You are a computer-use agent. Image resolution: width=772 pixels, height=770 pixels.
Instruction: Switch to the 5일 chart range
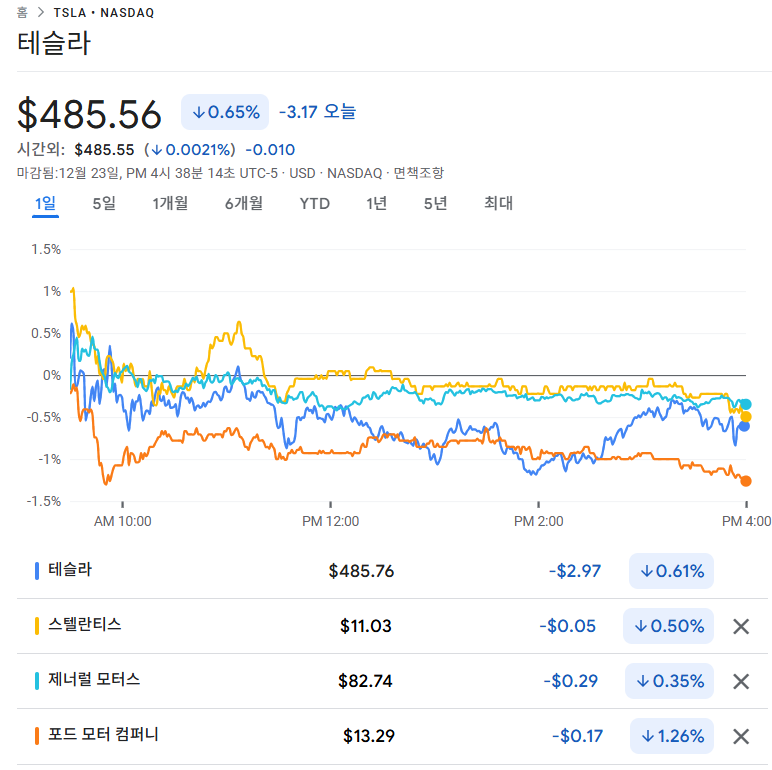click(x=104, y=204)
